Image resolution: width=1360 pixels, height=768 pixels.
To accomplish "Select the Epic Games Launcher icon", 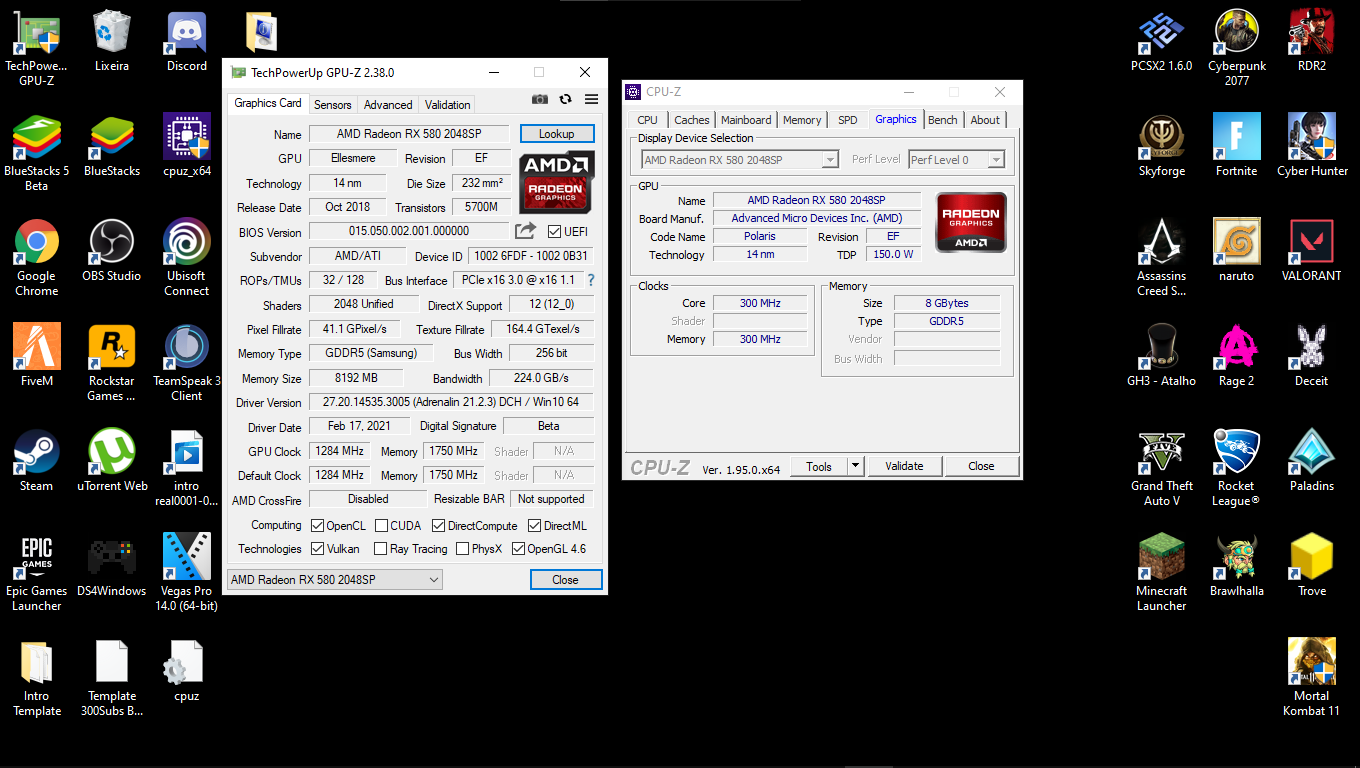I will 37,573.
